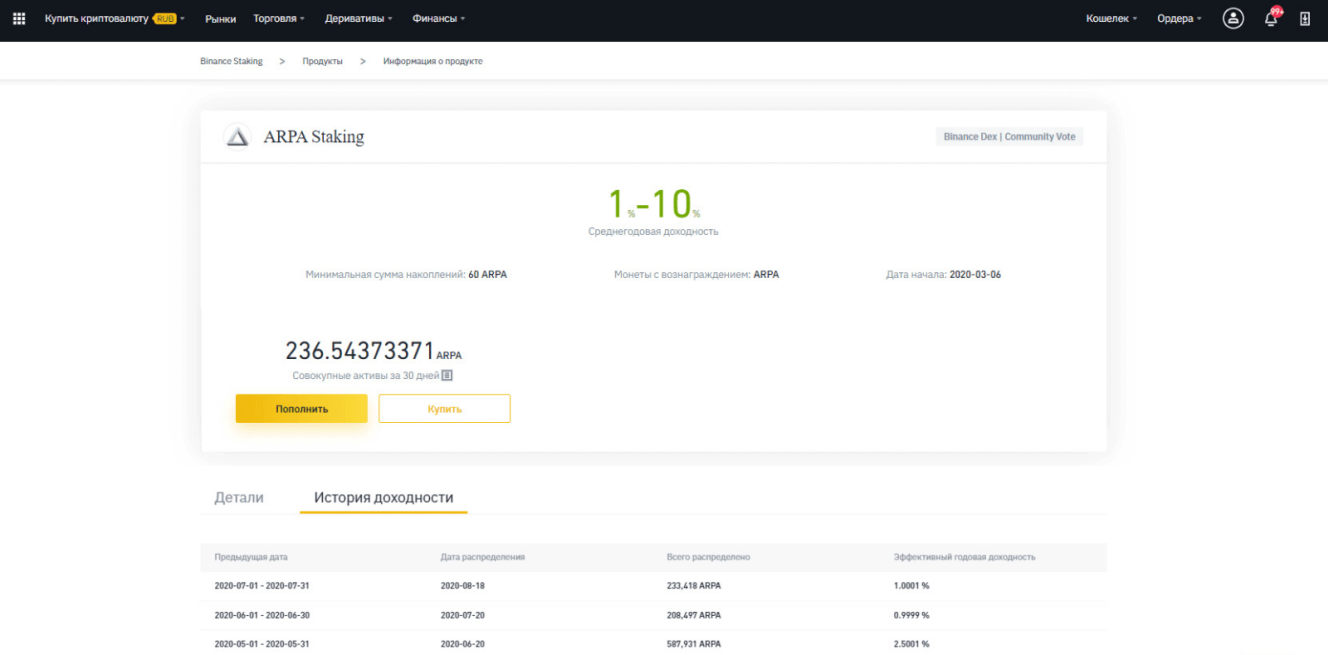The image size is (1328, 655).
Task: Click the Пополнить button
Action: [x=301, y=408]
